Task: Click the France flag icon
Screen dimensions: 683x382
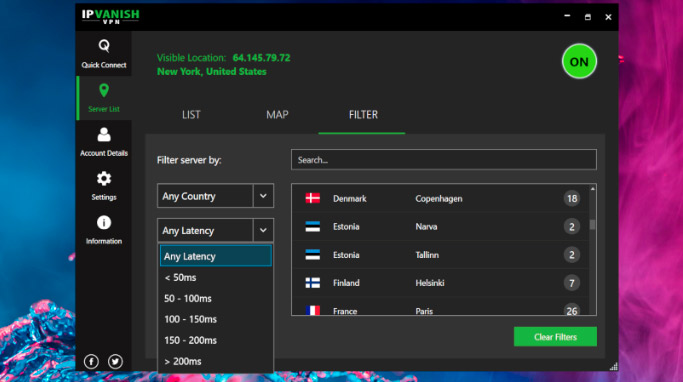Action: click(x=313, y=311)
